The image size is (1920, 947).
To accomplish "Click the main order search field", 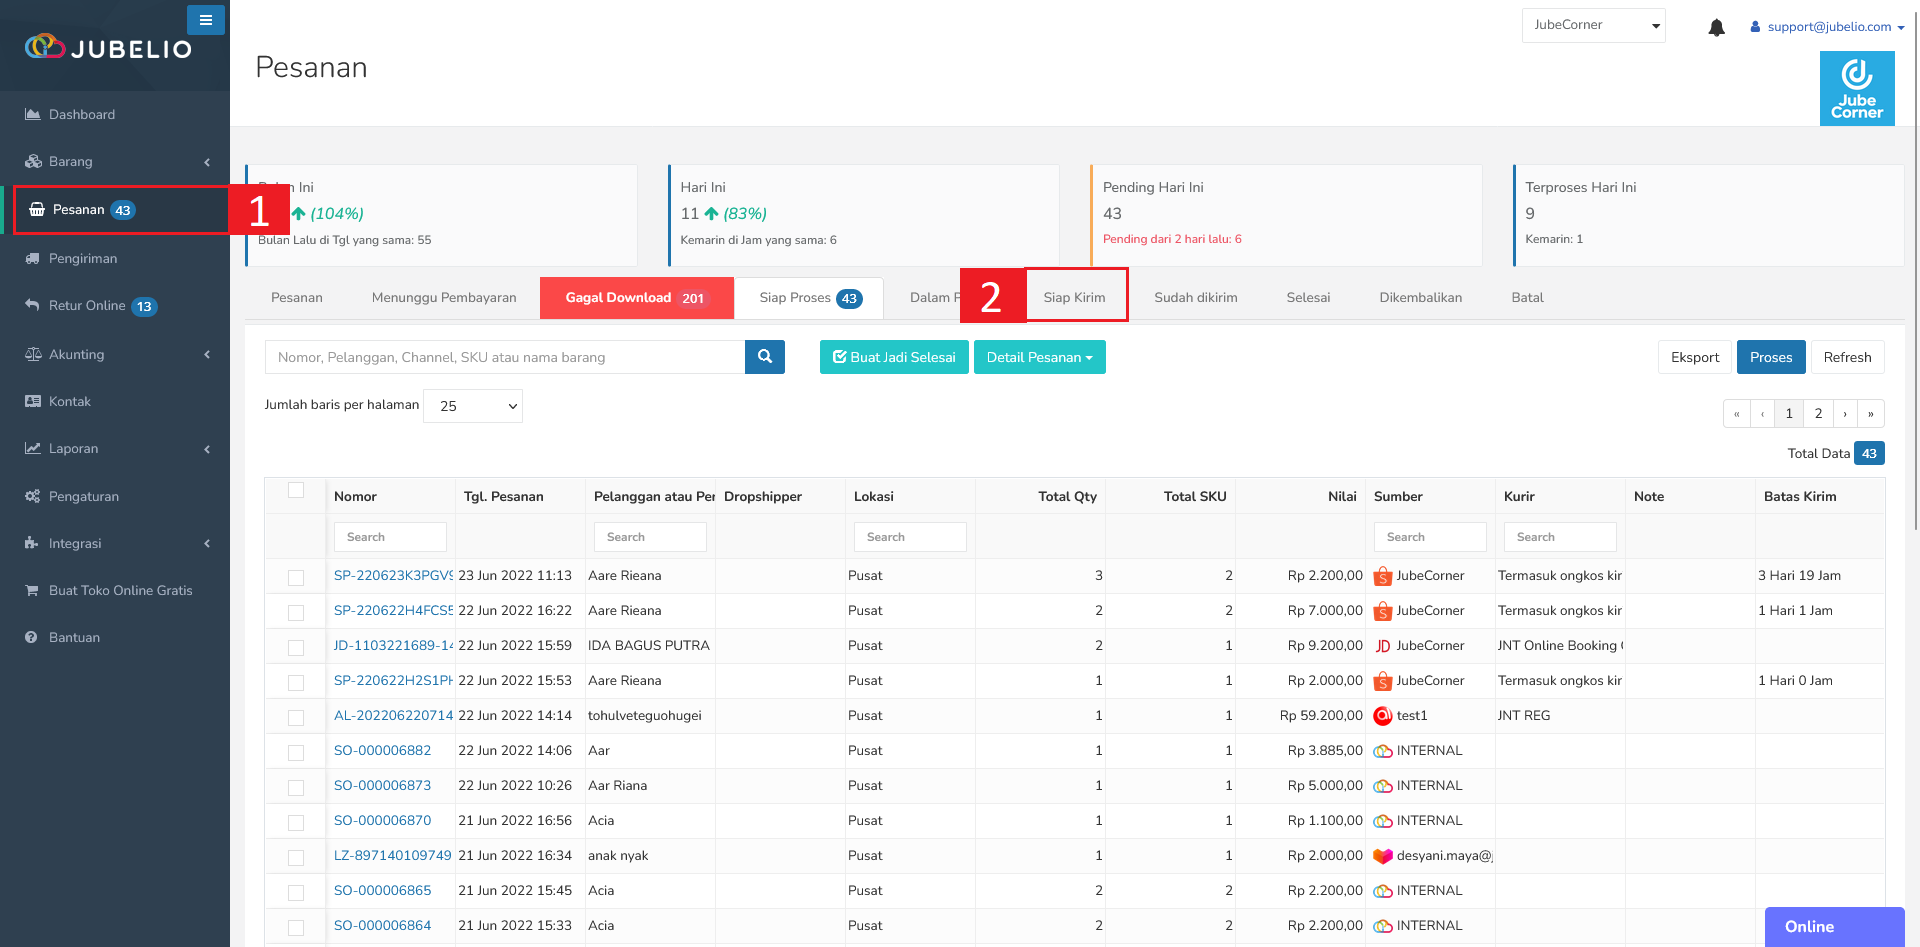I will coord(505,357).
